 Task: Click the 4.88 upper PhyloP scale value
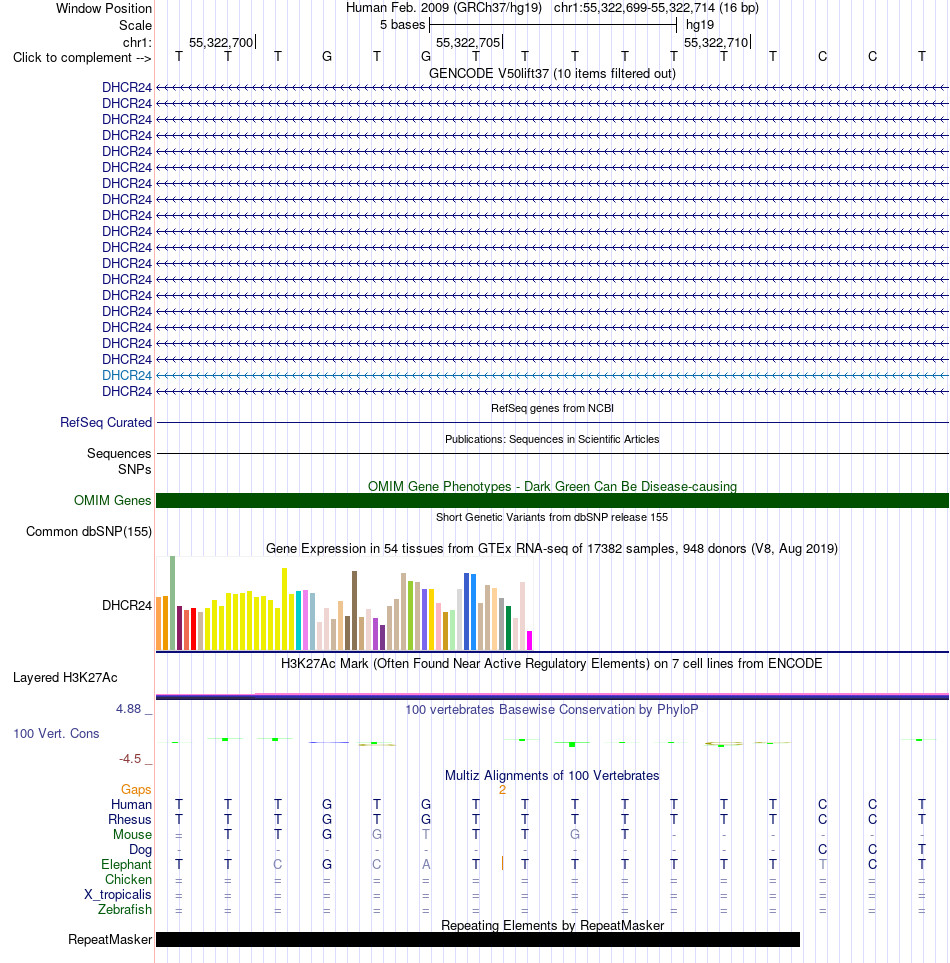coord(128,709)
